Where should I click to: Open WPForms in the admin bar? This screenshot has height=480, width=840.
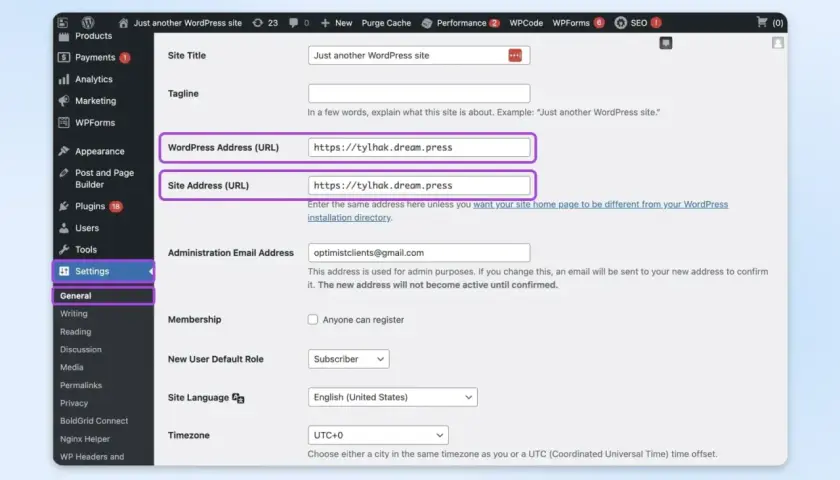pos(571,23)
